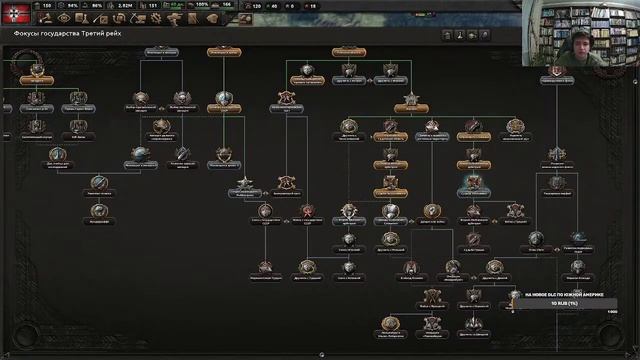The image size is (640, 360).
Task: Open the Trade toolbar icon
Action: tap(119, 18)
